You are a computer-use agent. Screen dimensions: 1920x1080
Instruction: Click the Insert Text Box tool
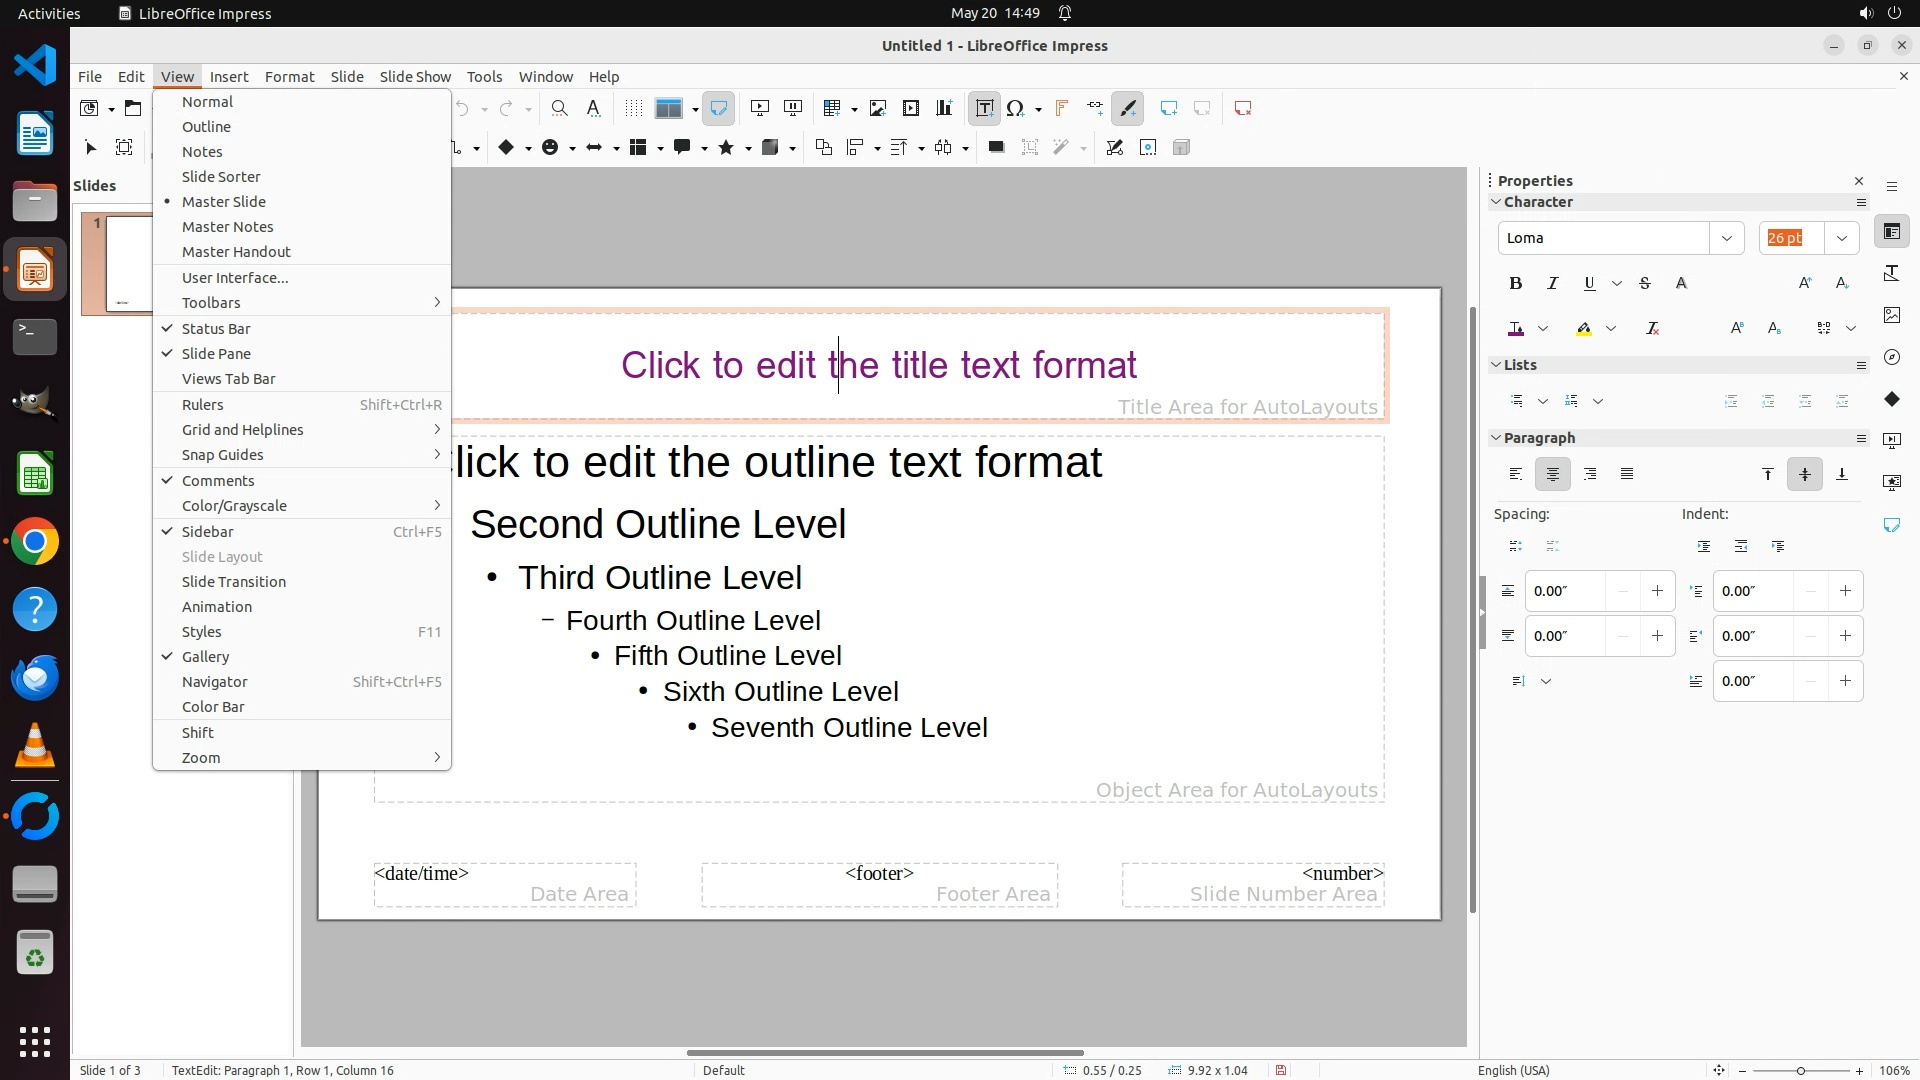(984, 108)
